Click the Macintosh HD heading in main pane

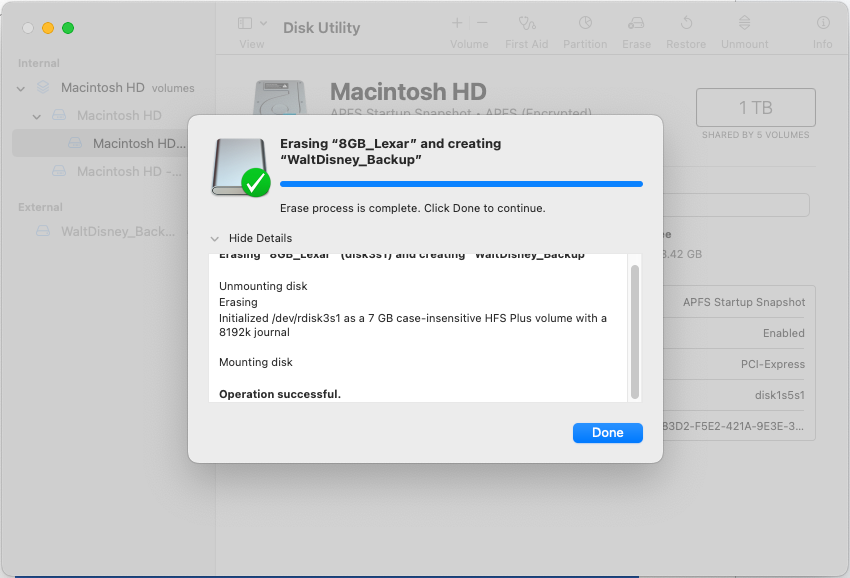click(x=408, y=92)
